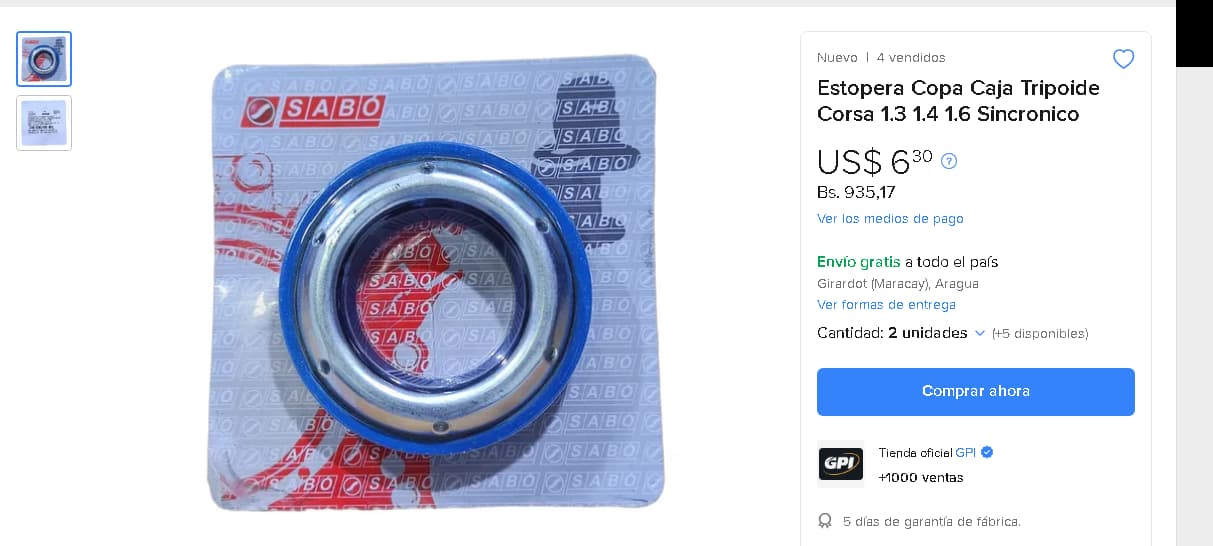Add product to favorites with heart icon
Image resolution: width=1213 pixels, height=546 pixels.
[x=1123, y=59]
